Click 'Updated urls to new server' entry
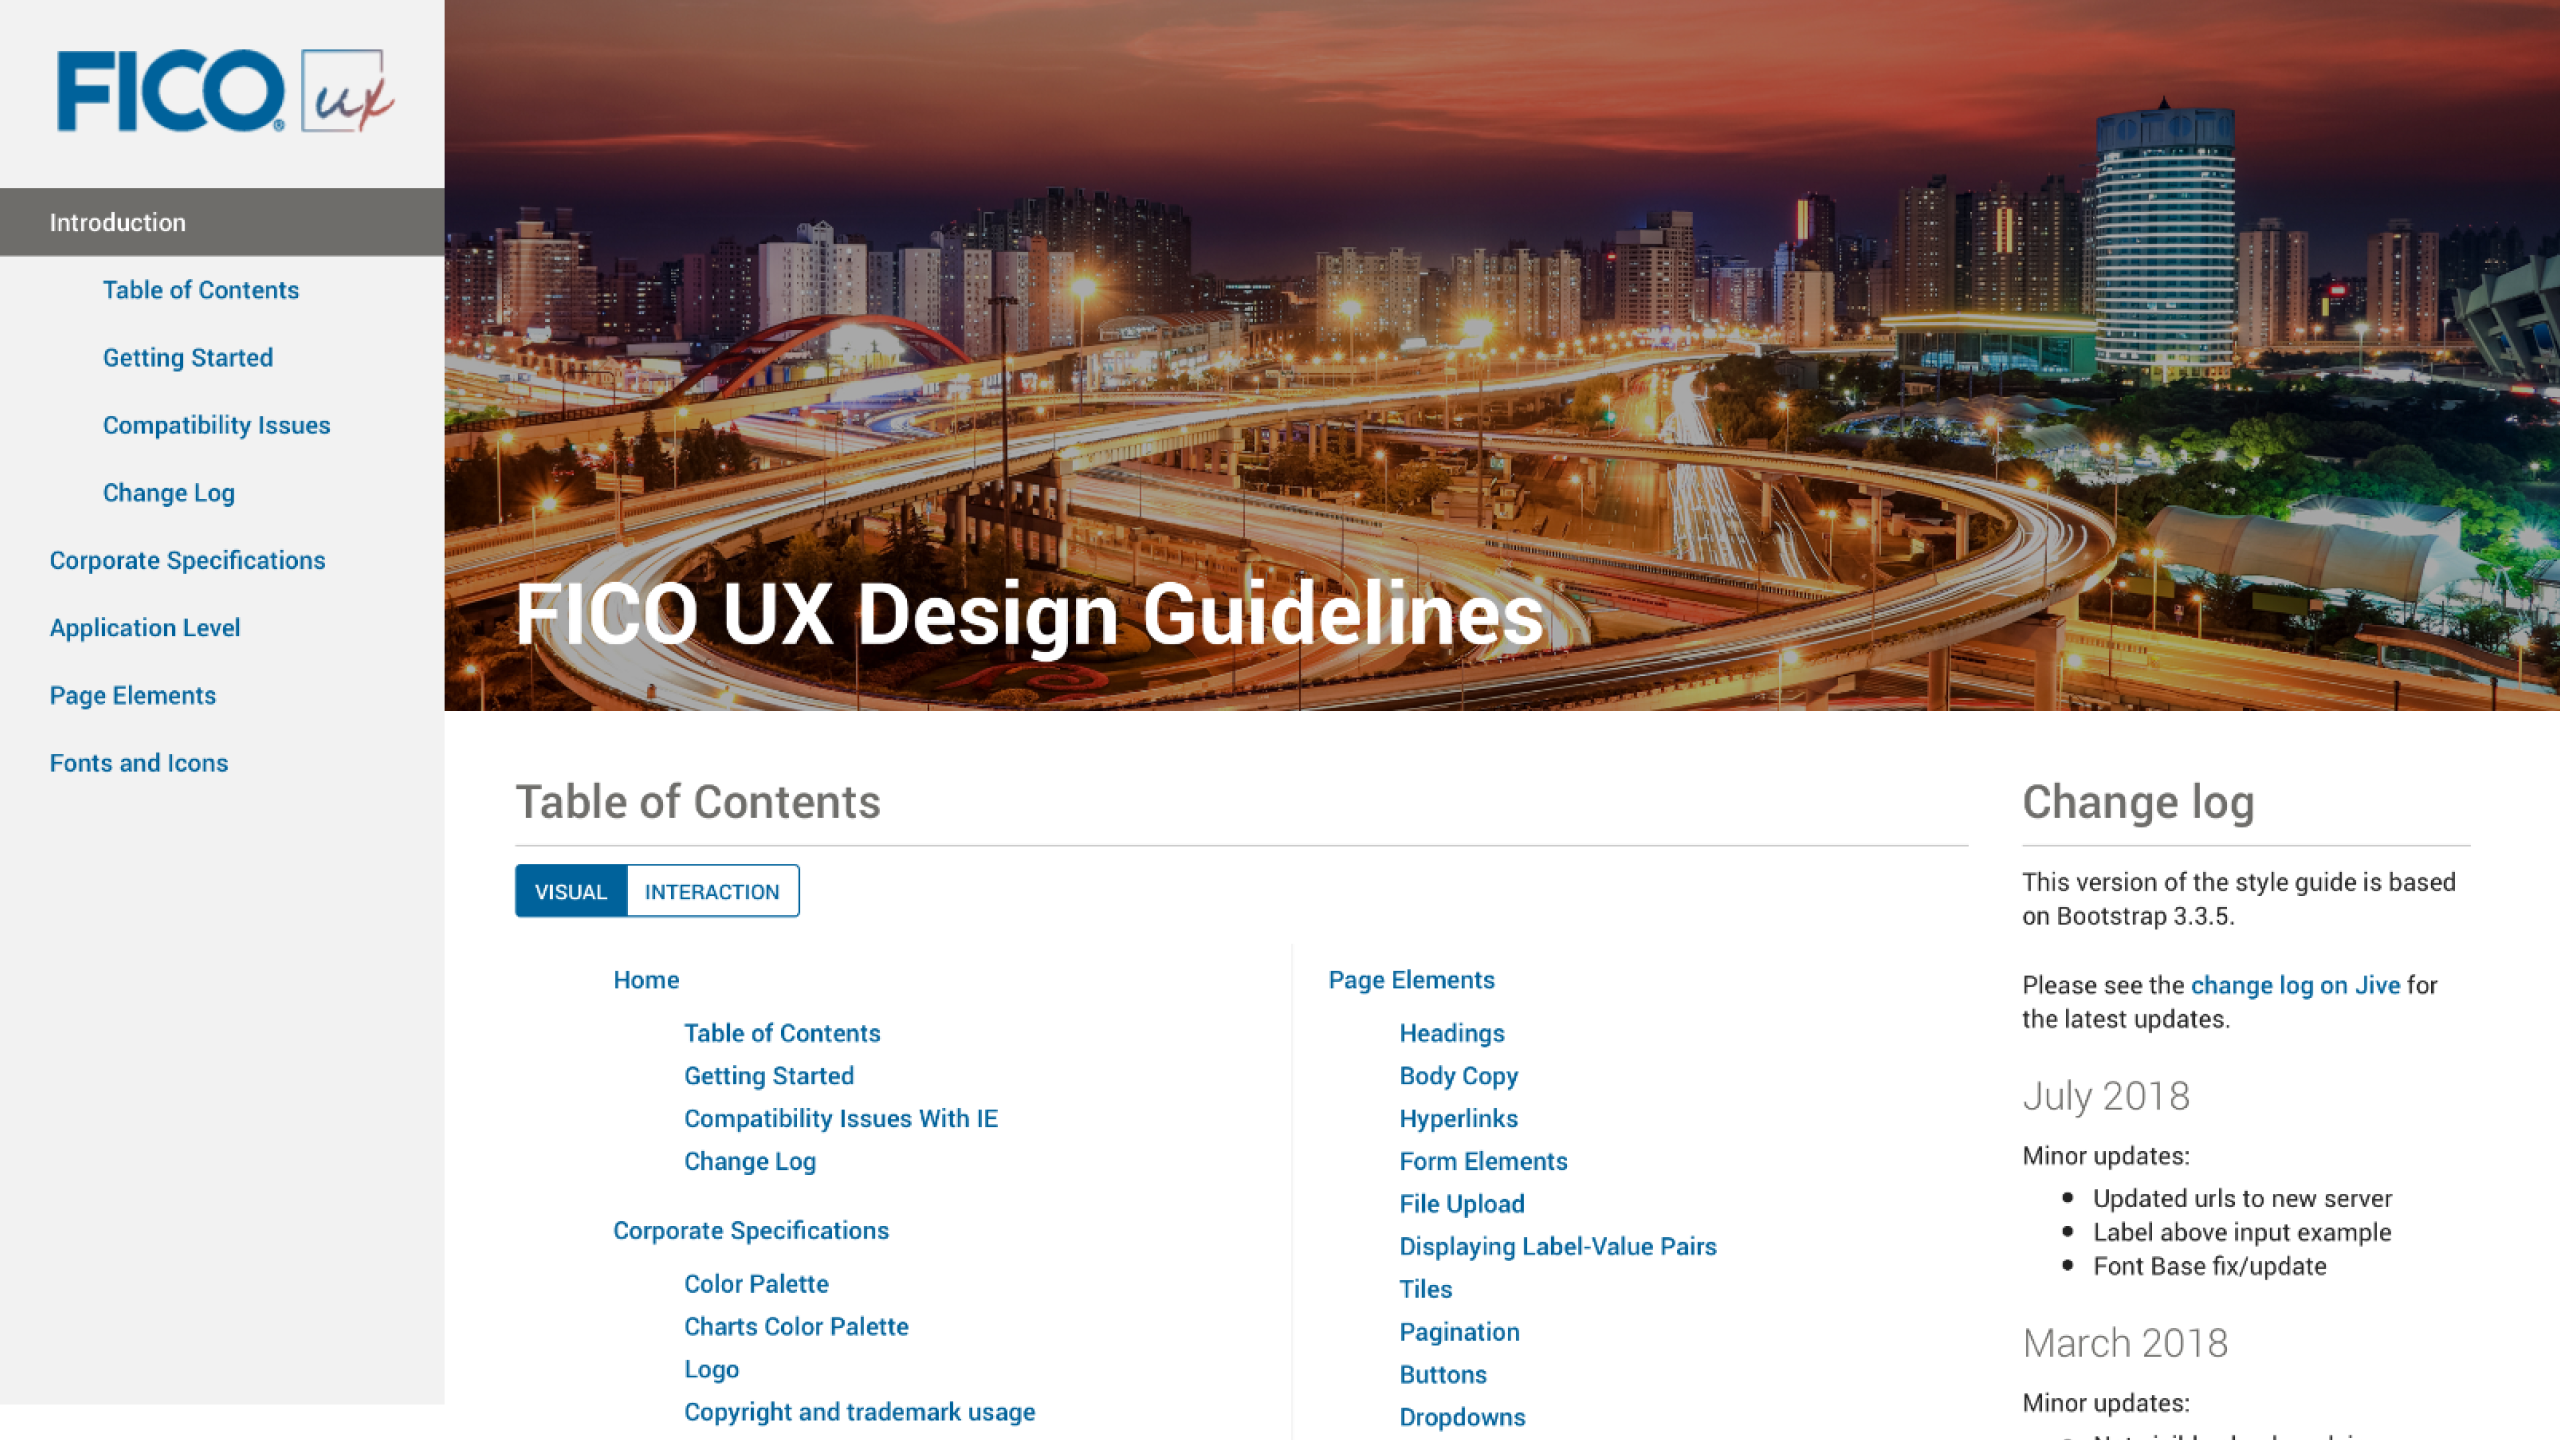The width and height of the screenshot is (2560, 1440). (x=2242, y=1199)
